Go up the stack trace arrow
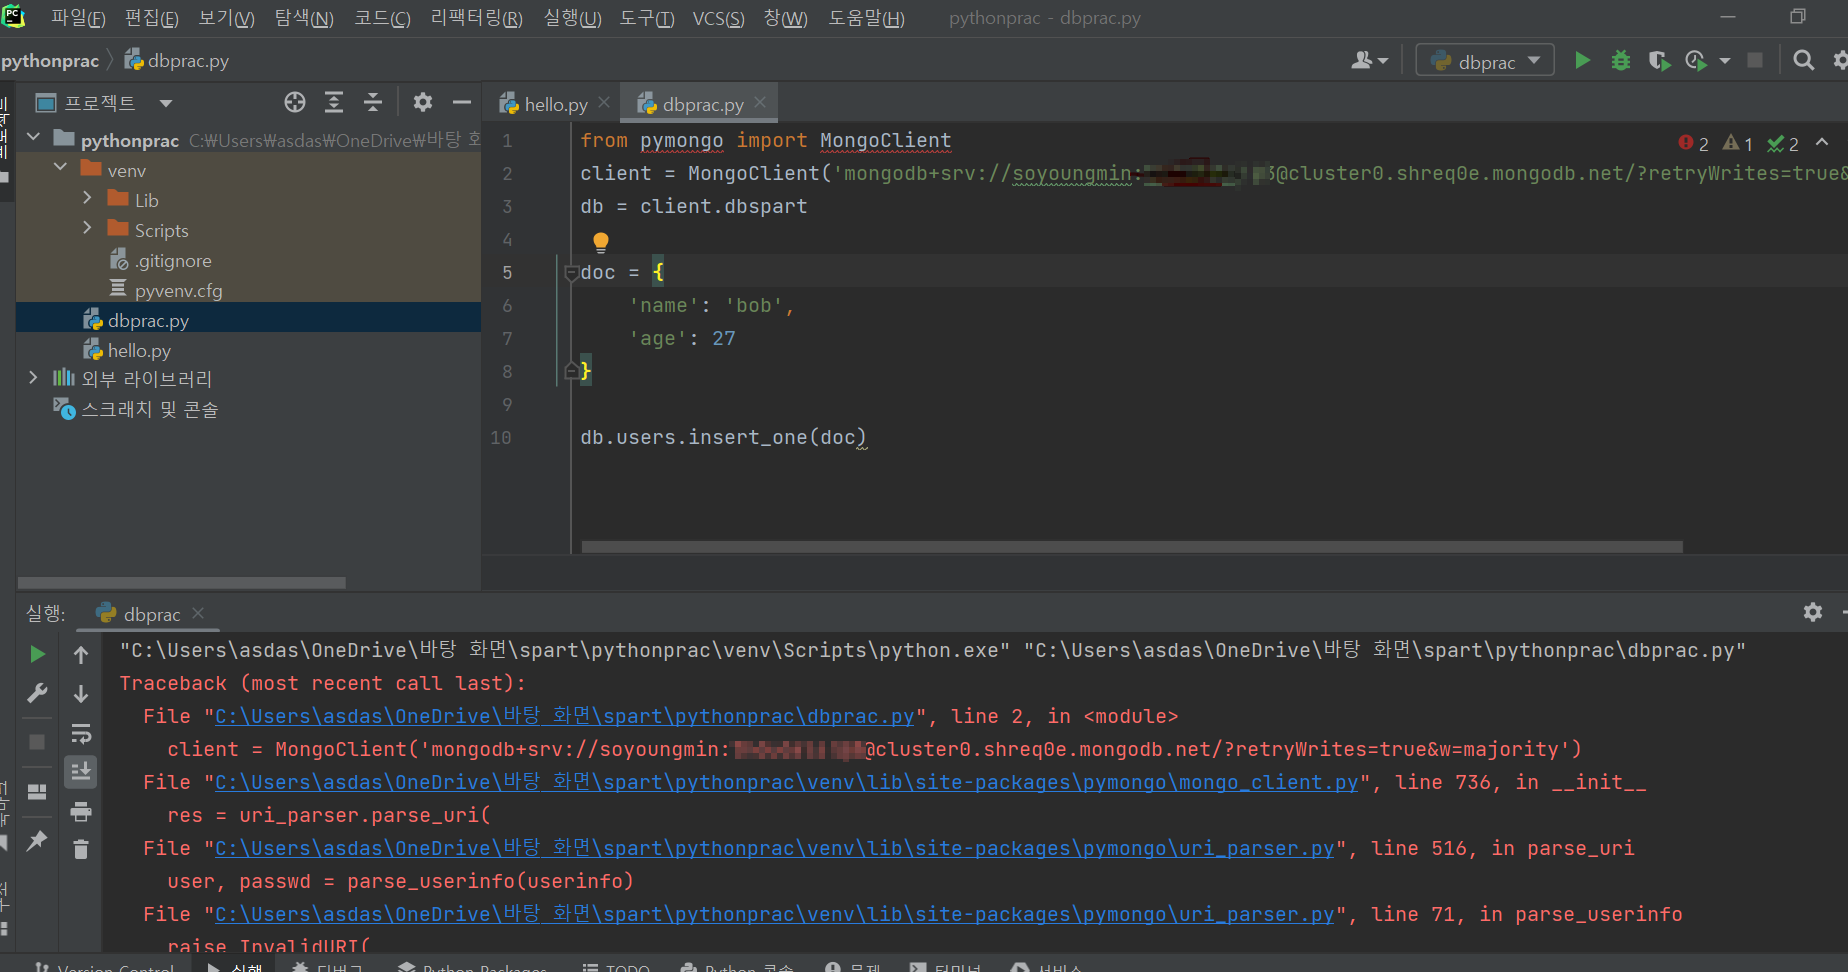This screenshot has width=1848, height=972. coord(81,654)
